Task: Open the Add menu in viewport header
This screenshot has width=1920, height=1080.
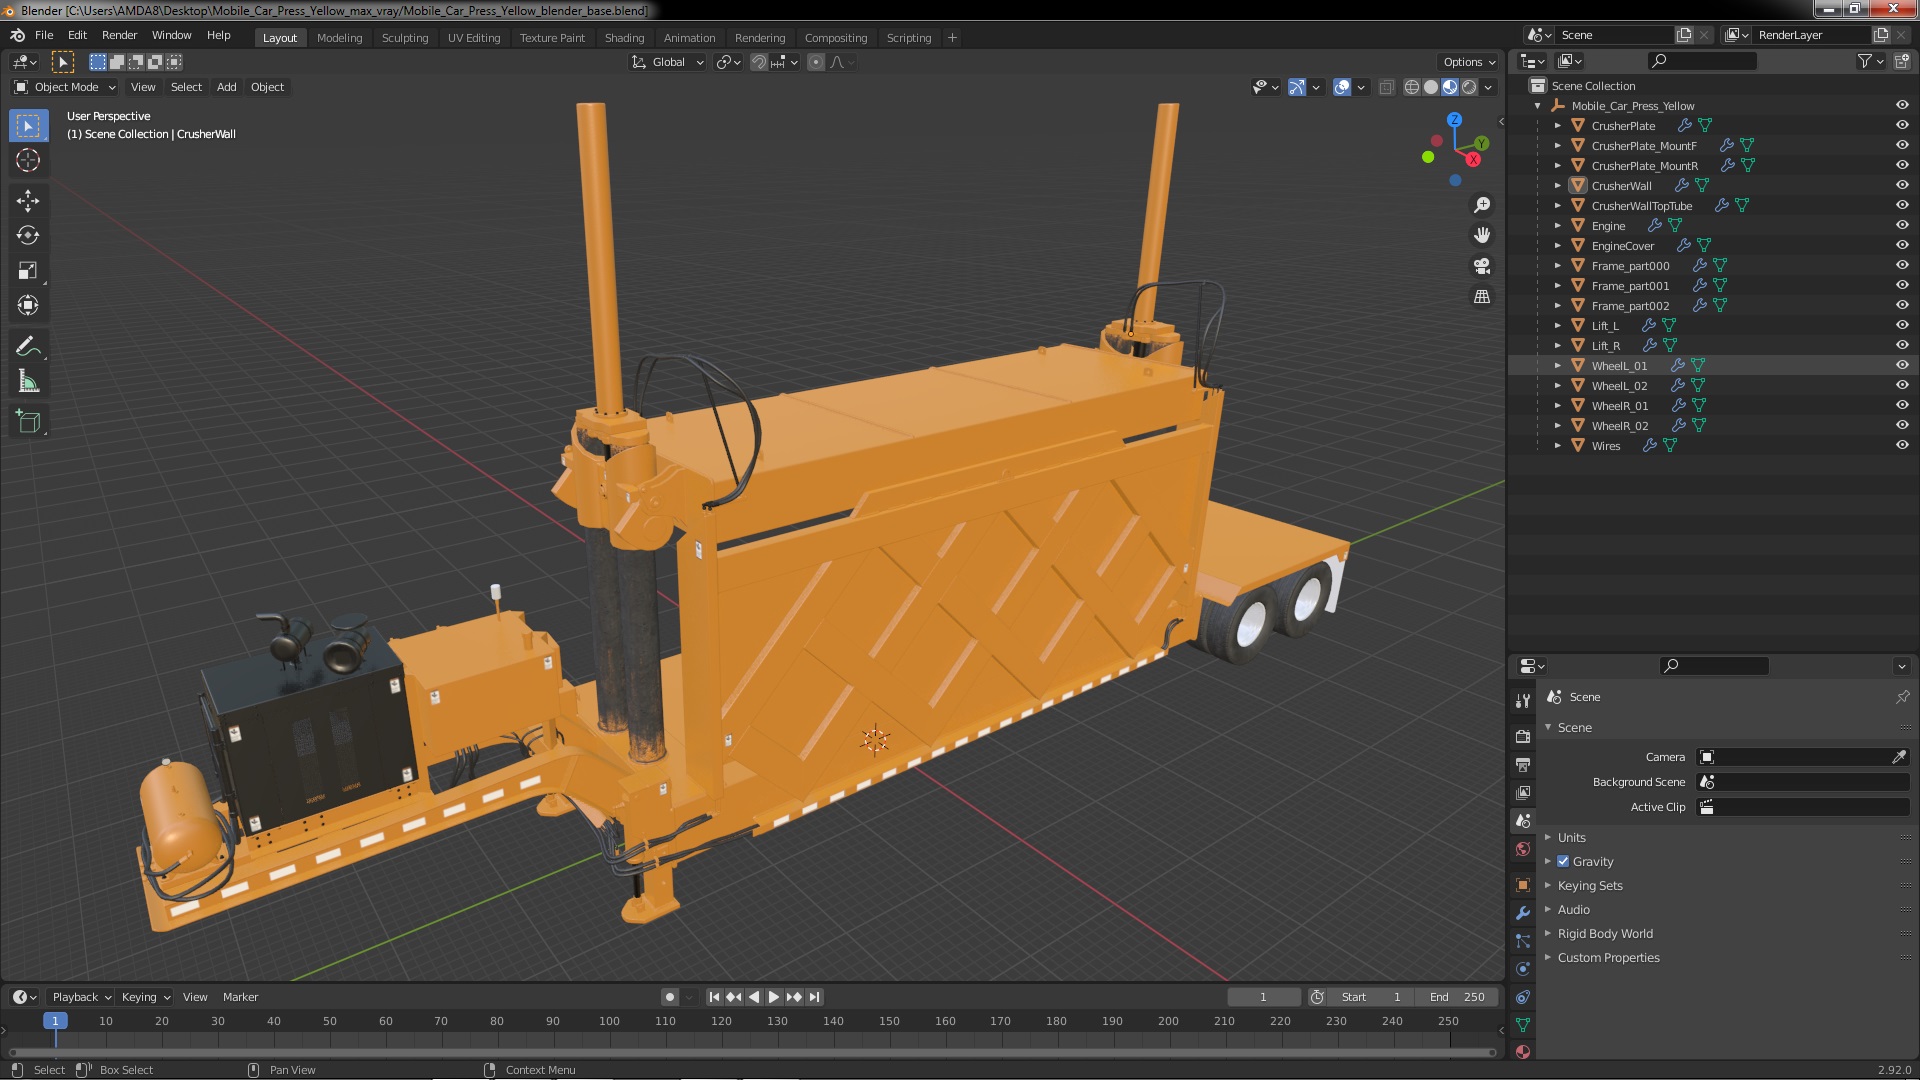Action: click(227, 87)
